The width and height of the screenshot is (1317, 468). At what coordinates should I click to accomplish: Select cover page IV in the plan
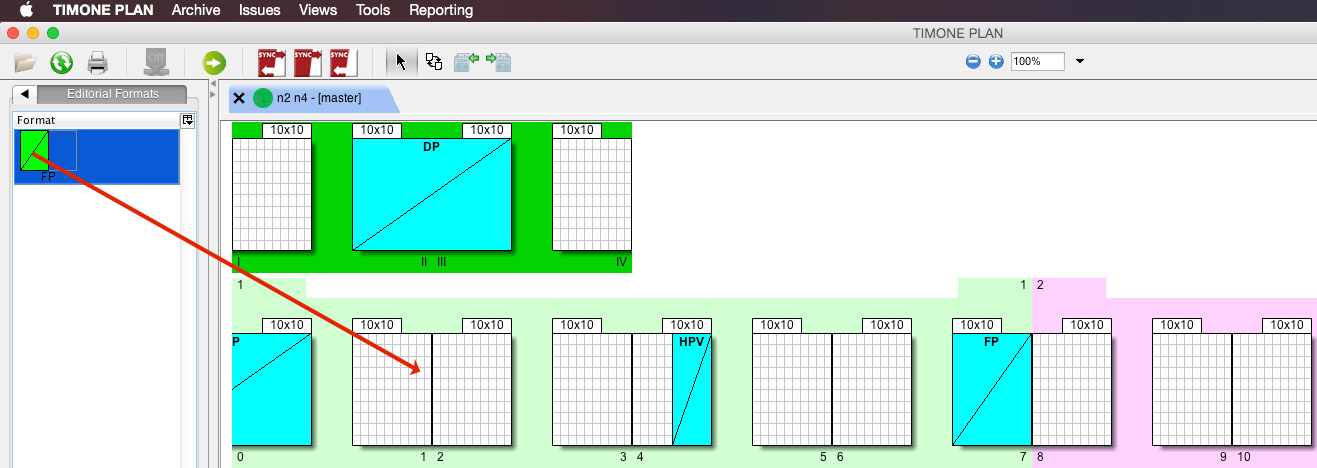592,194
